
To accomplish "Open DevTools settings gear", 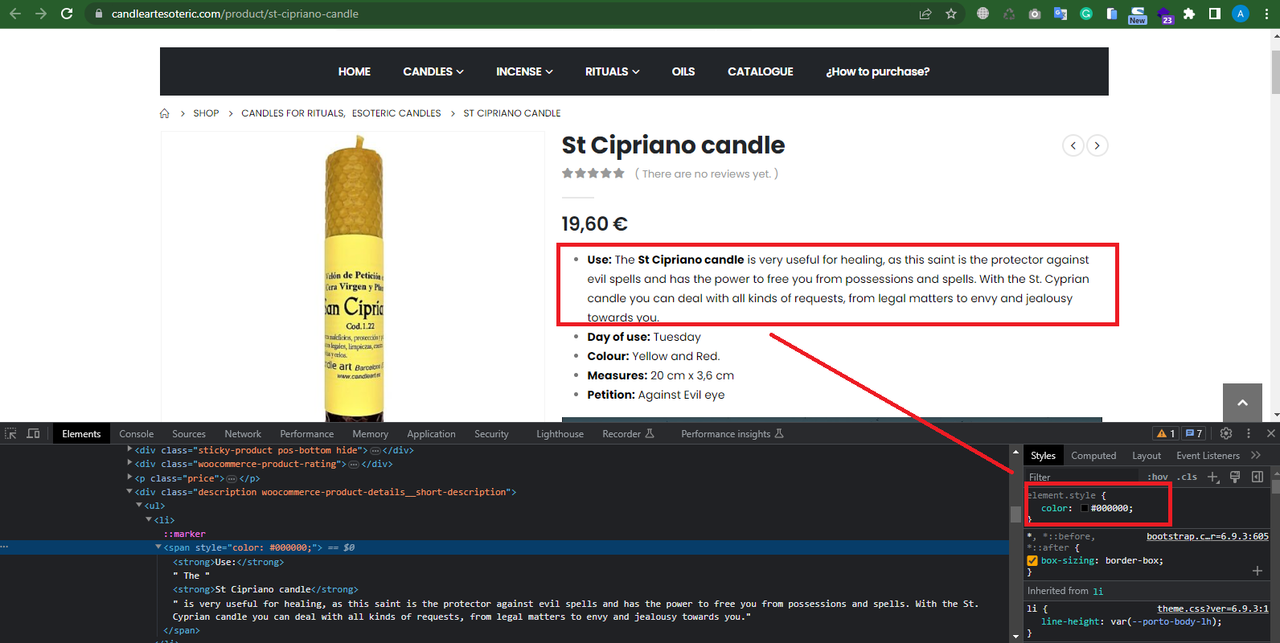I will coord(1226,434).
